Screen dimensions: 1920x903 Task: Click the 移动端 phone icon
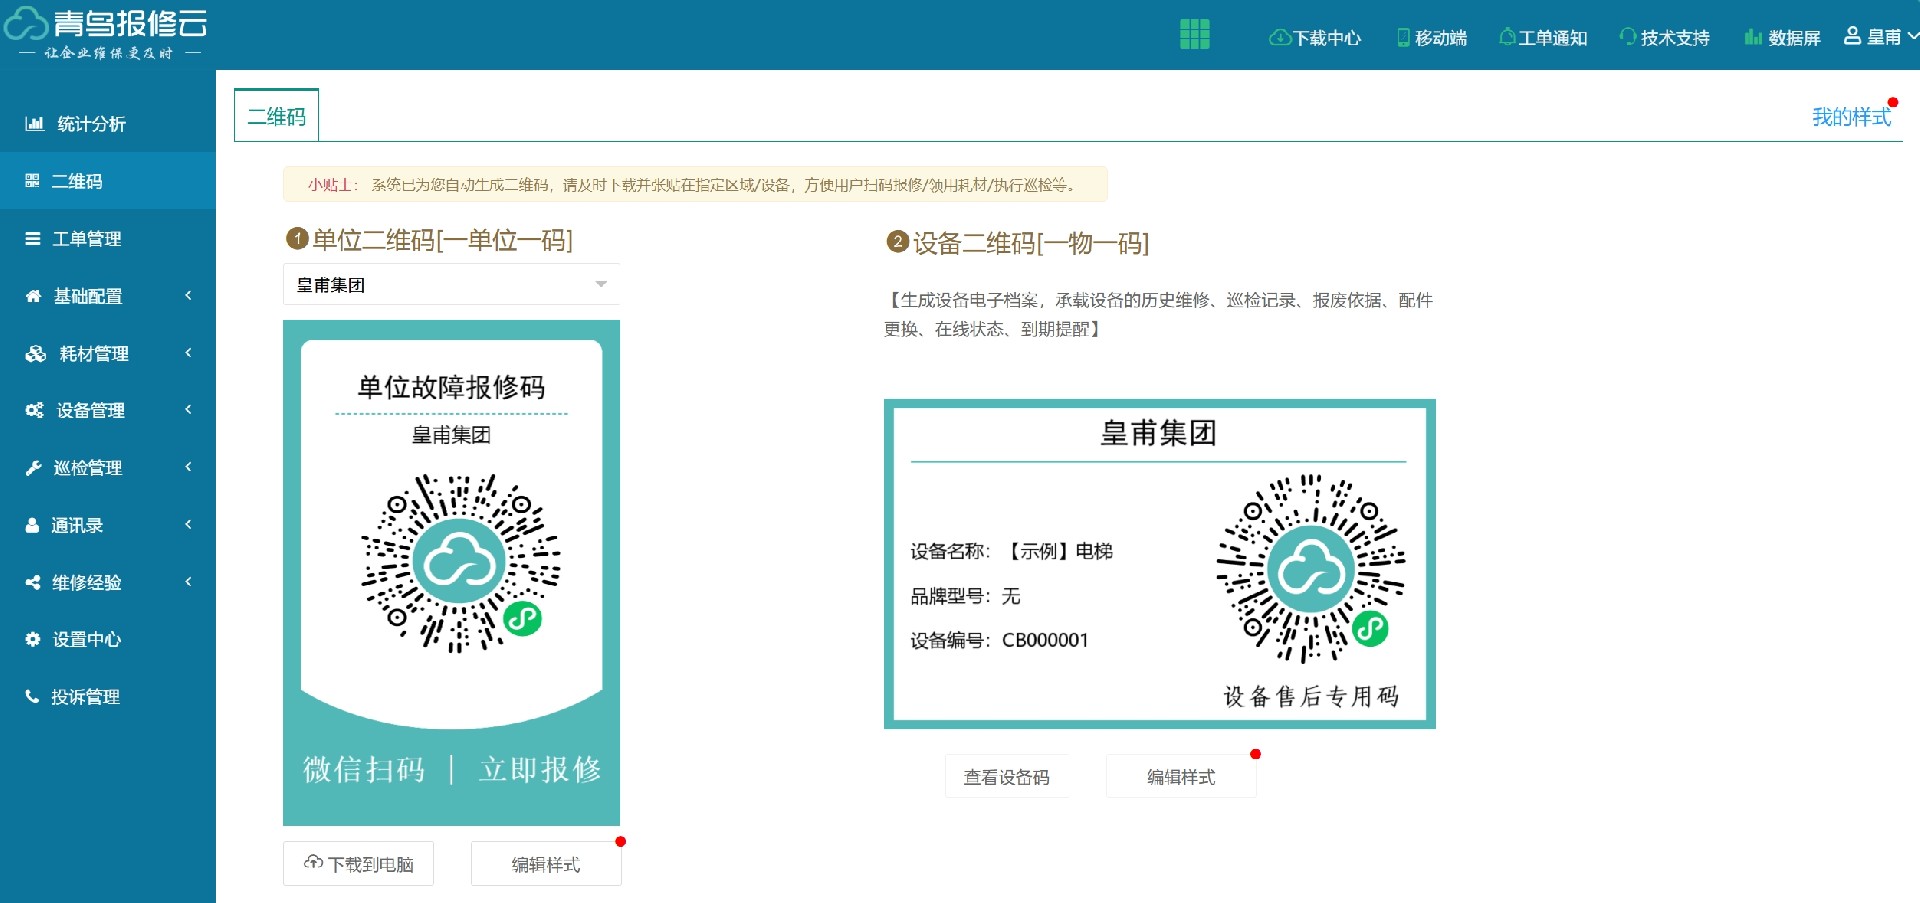coord(1404,37)
